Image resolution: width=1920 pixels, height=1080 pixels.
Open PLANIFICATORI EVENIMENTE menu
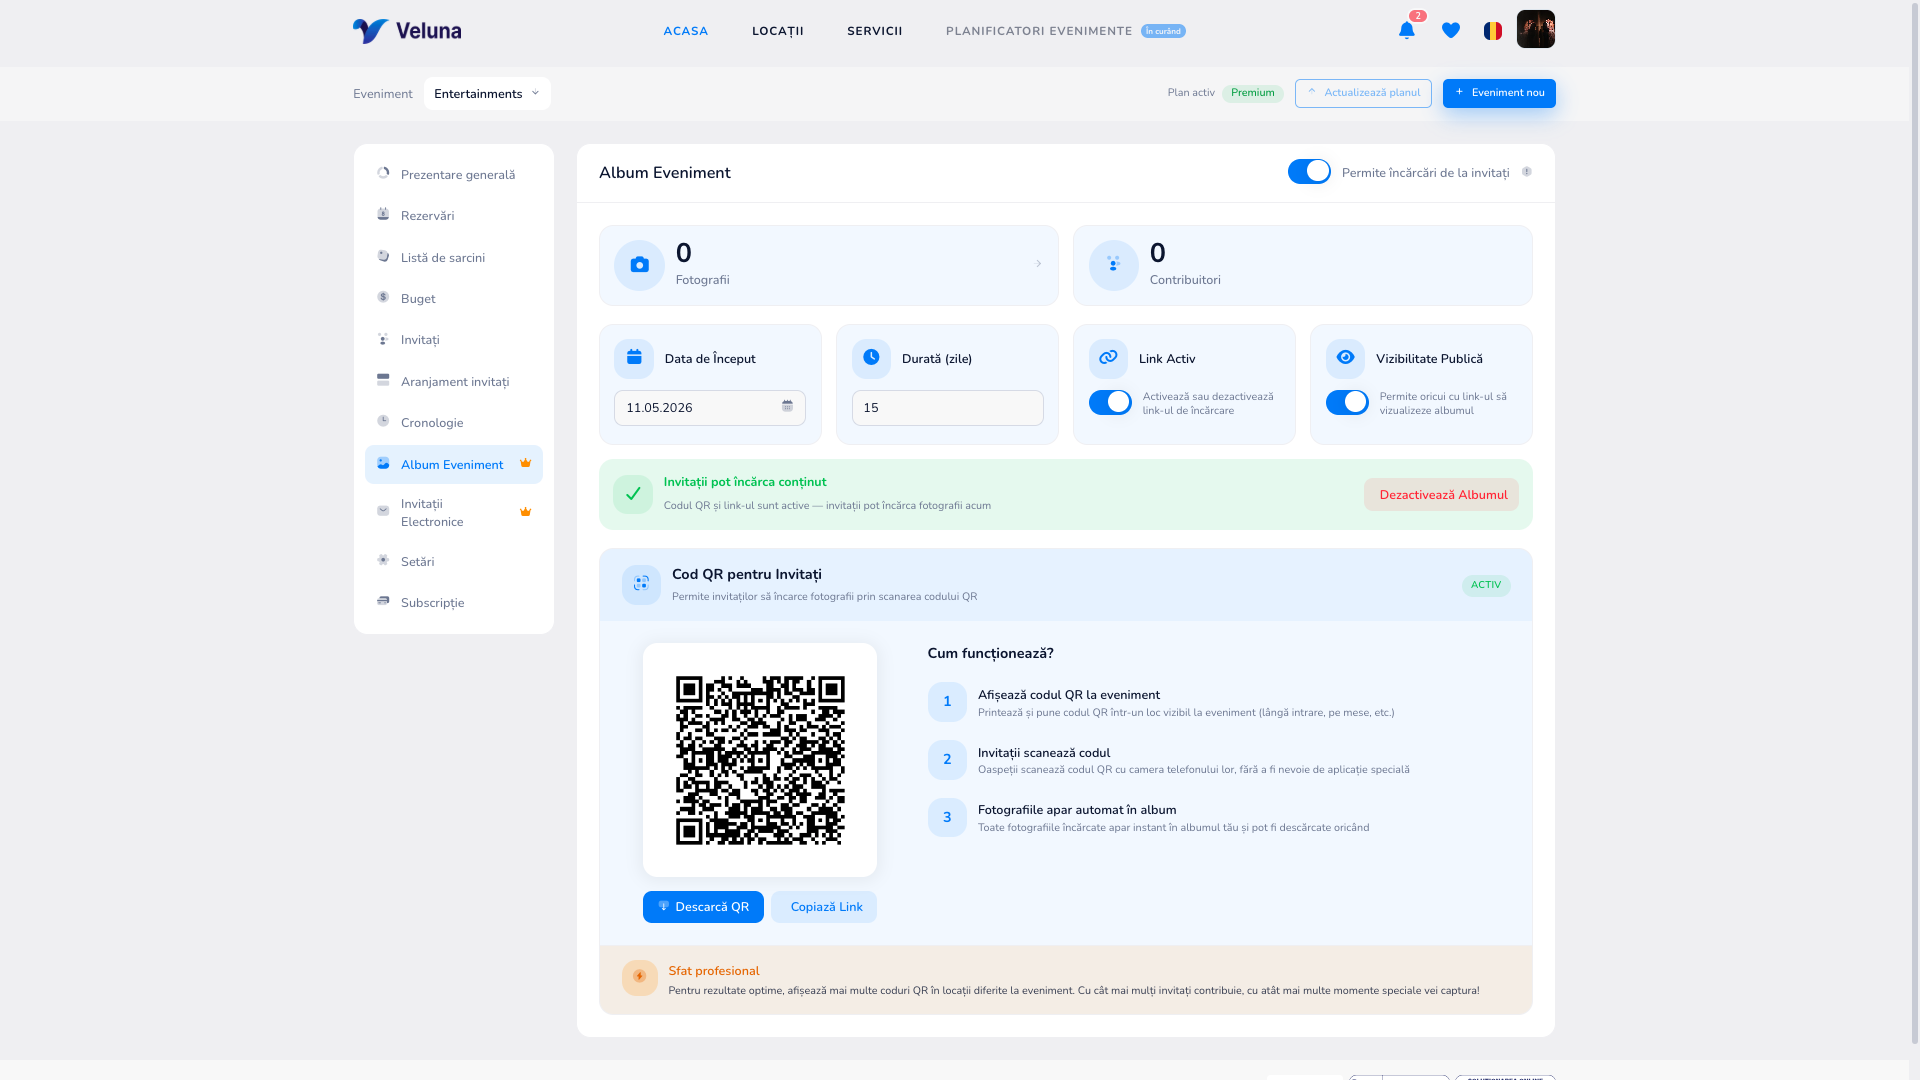click(x=1039, y=31)
